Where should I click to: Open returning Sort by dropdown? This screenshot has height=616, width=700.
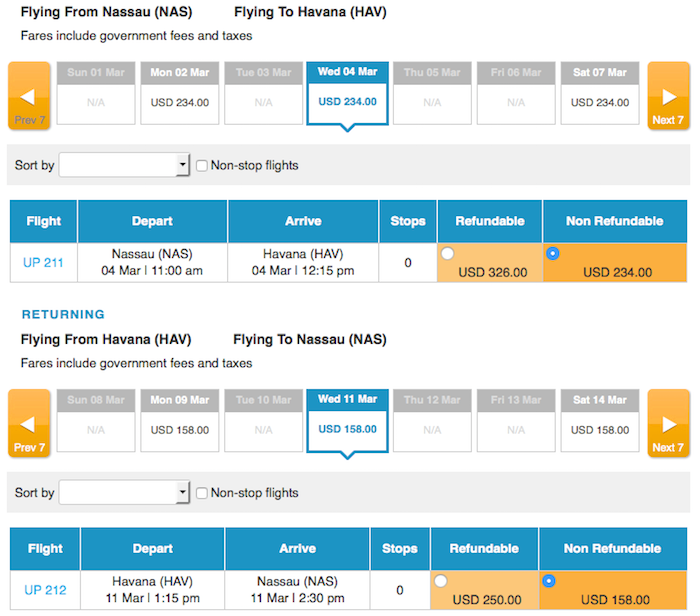[x=124, y=492]
